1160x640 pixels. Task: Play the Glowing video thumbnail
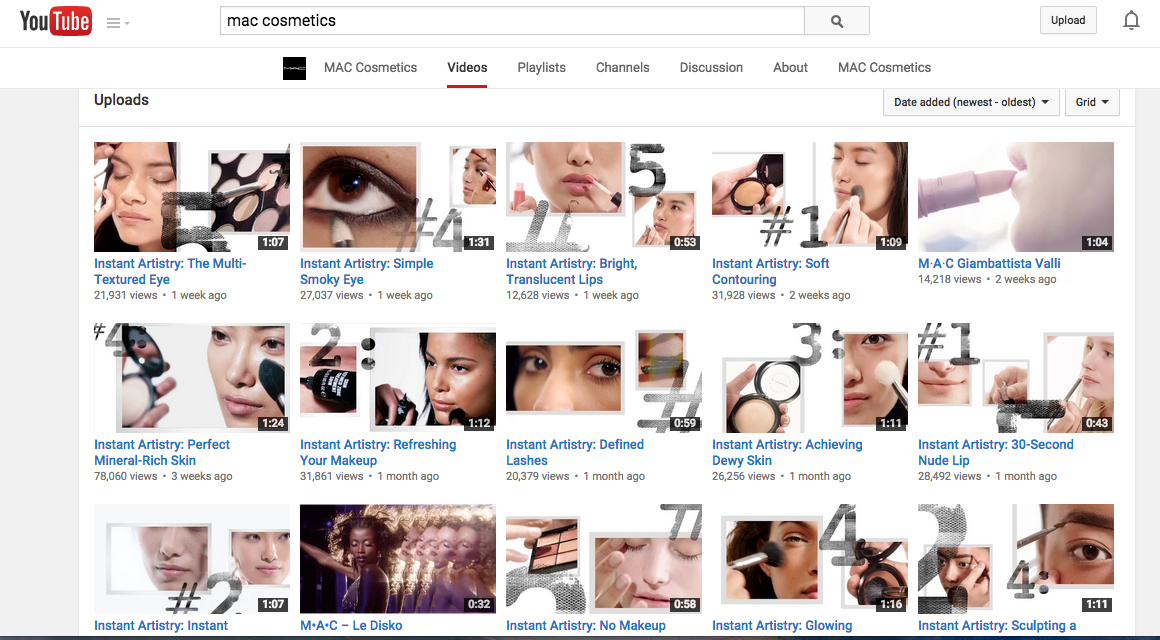809,559
